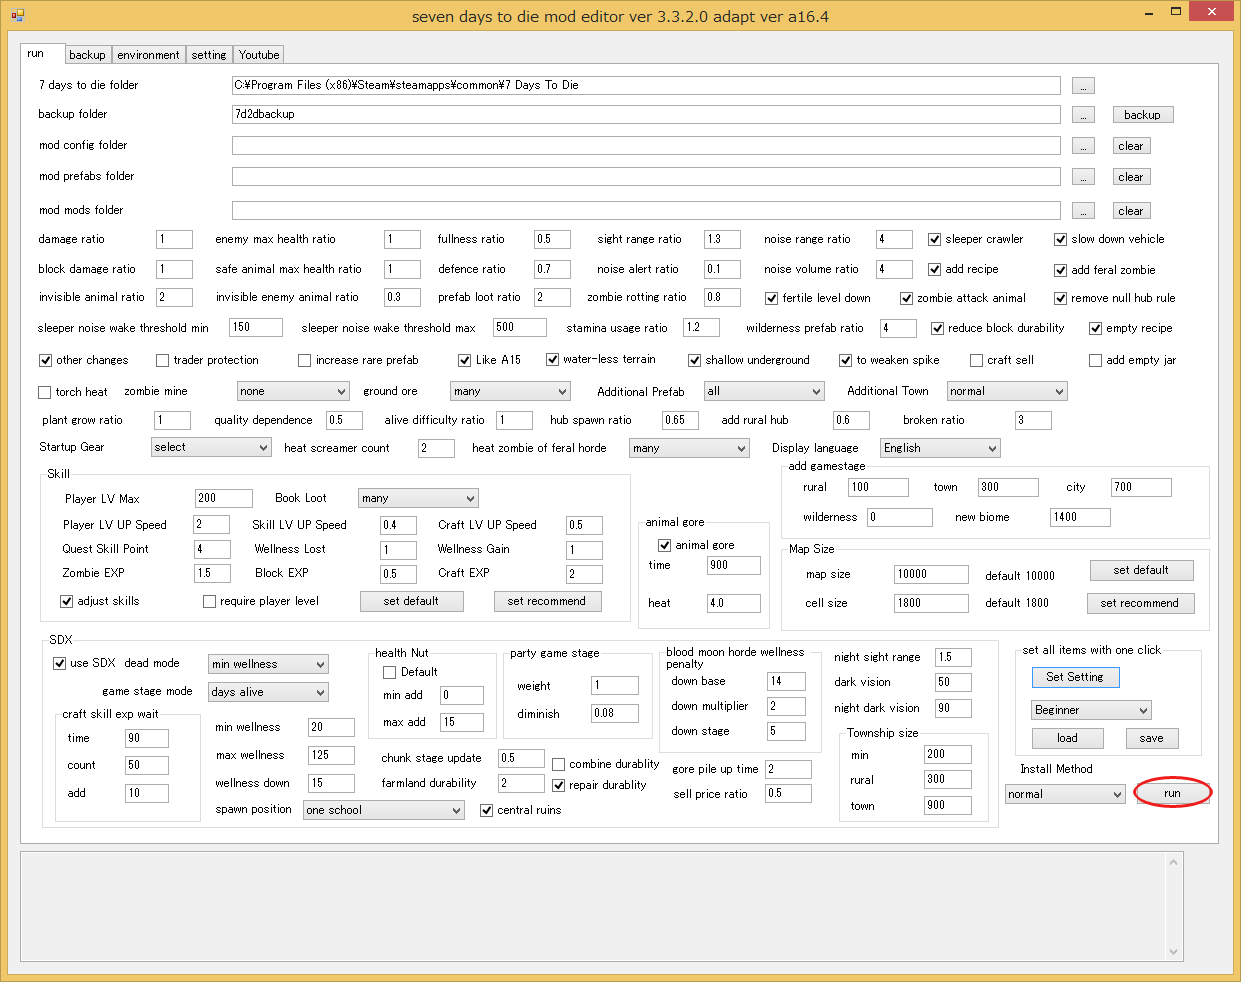Click Skill set default button
Screen dimensions: 1241x982
[411, 601]
